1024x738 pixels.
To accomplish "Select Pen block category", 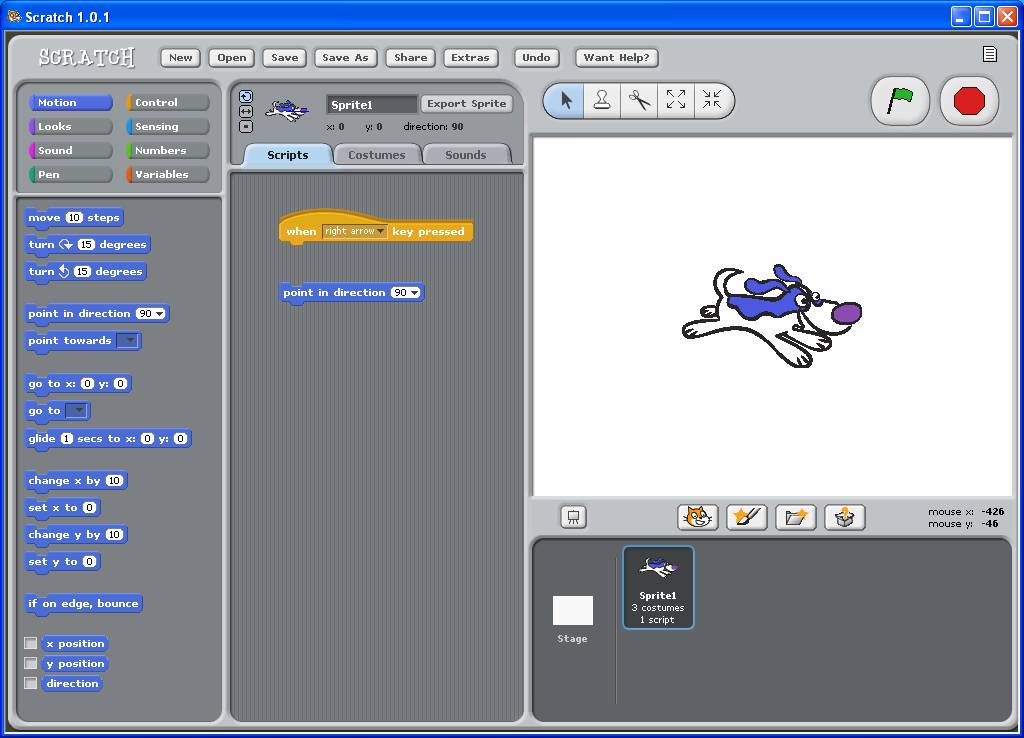I will [x=71, y=174].
